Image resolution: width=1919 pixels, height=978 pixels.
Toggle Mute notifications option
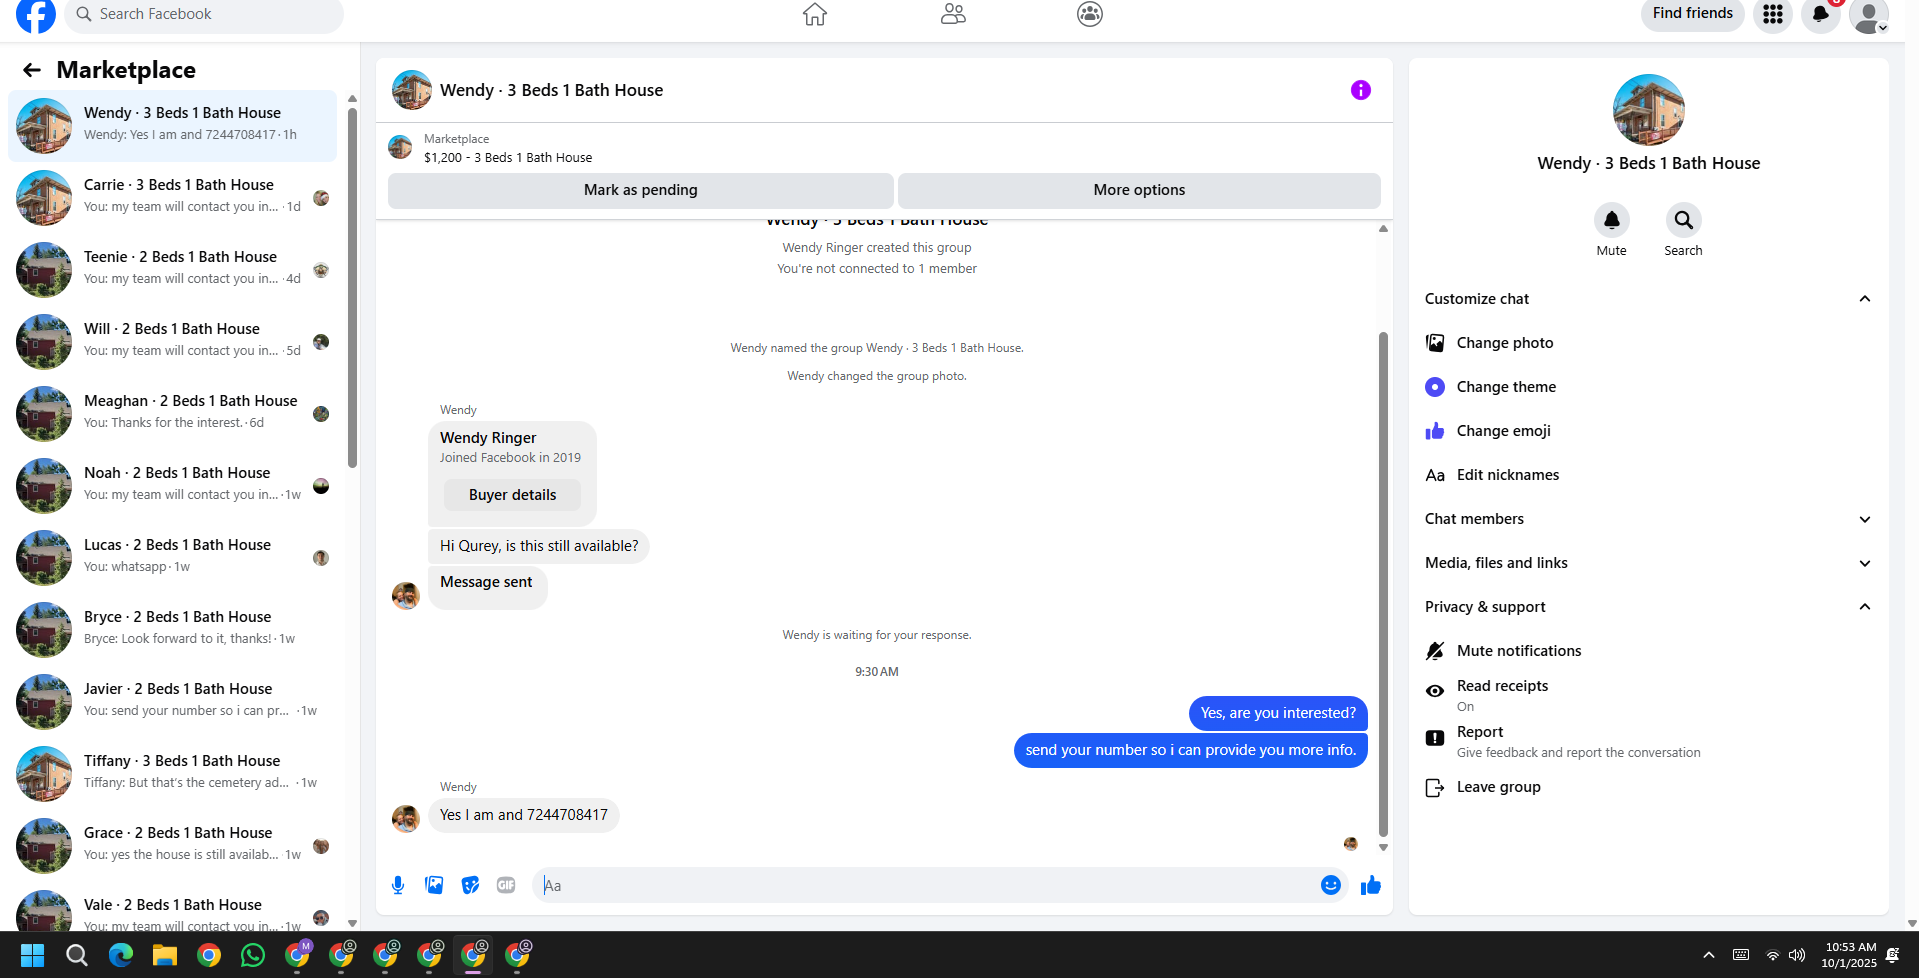[x=1648, y=651]
